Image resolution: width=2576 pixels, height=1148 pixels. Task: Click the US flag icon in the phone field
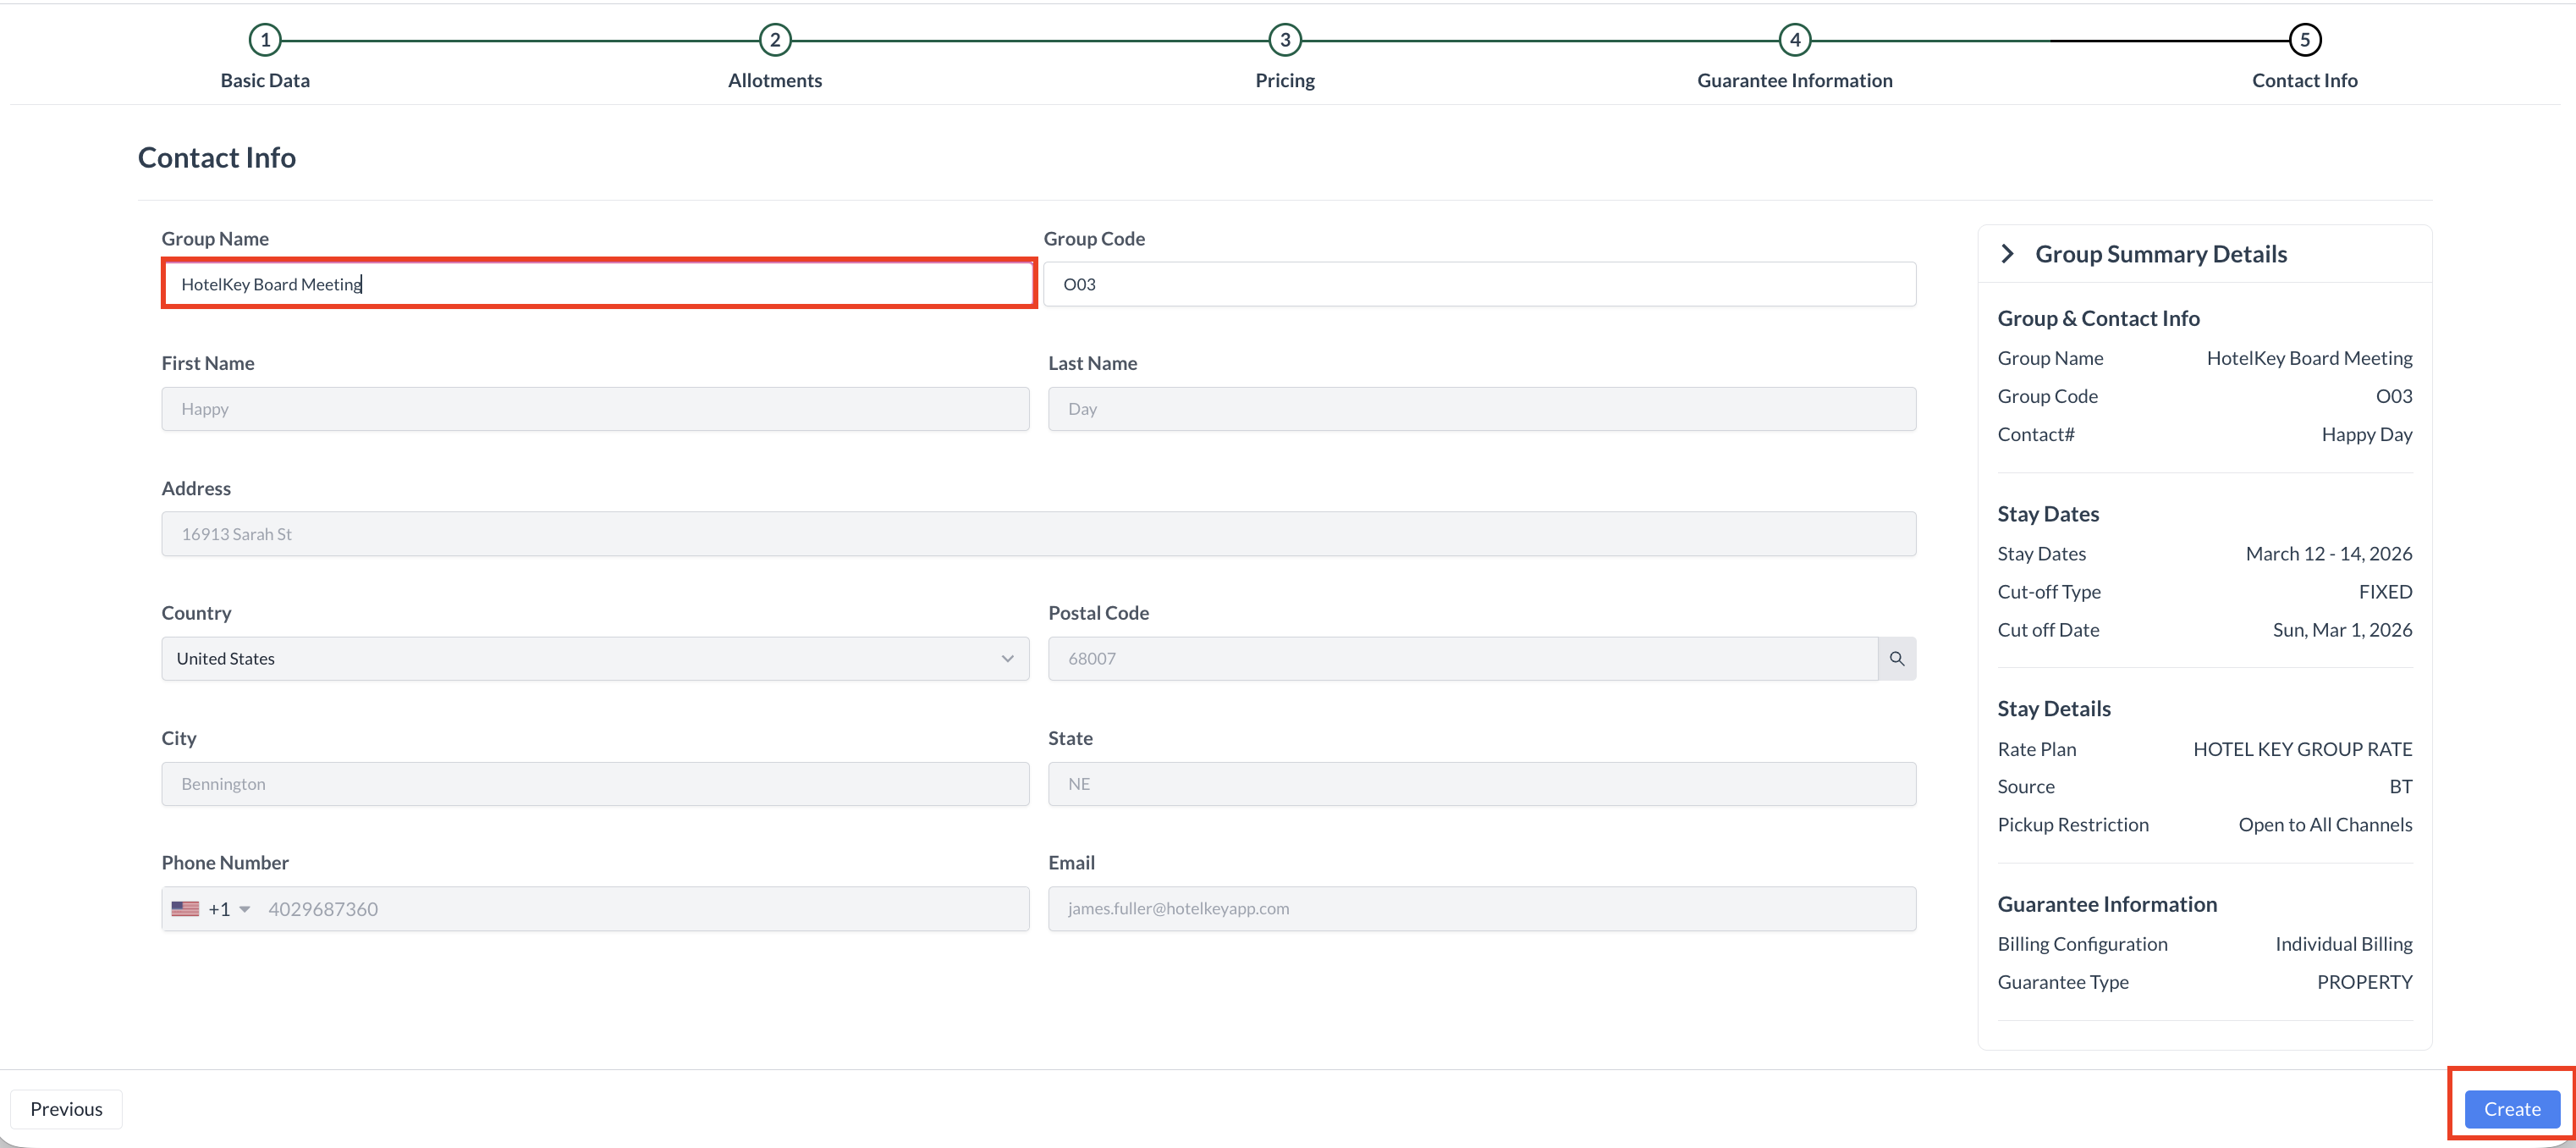pyautogui.click(x=185, y=909)
